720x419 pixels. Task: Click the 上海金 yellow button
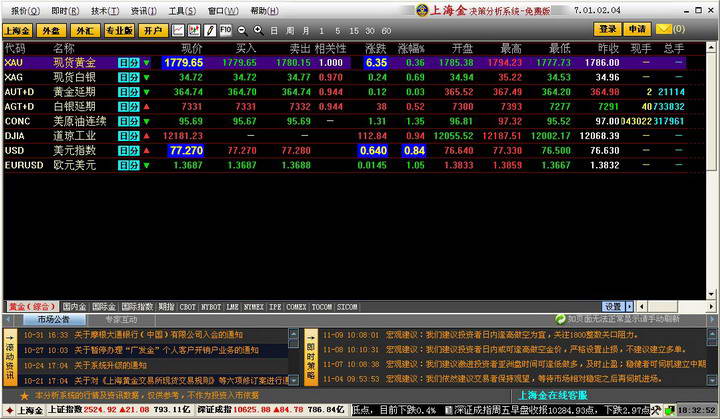(17, 31)
